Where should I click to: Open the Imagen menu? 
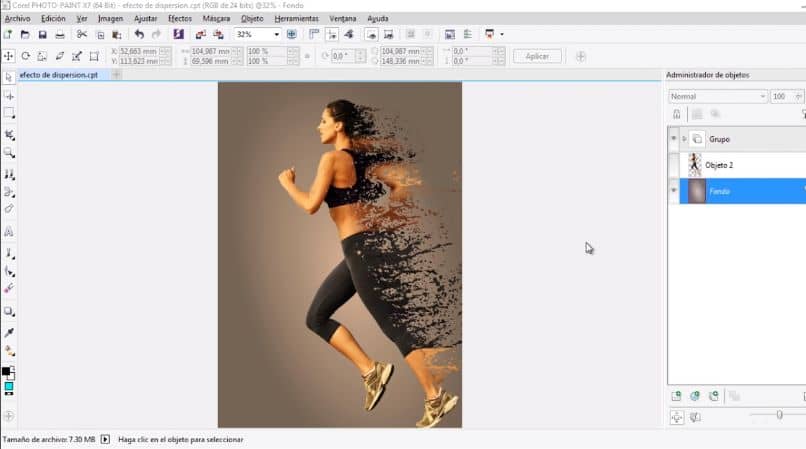(111, 19)
